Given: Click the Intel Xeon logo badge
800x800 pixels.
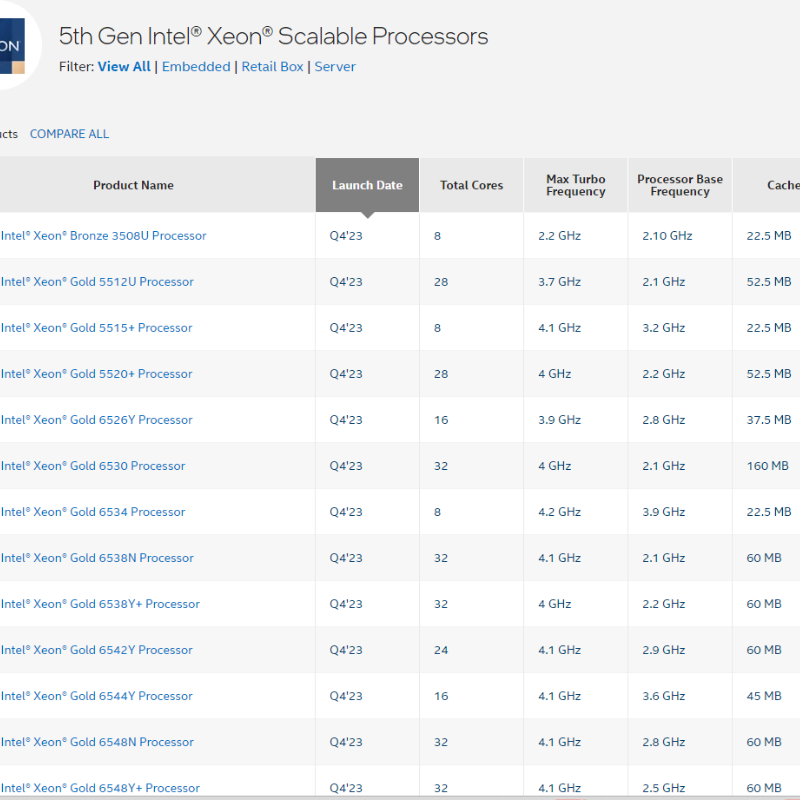Looking at the screenshot, I should (14, 47).
